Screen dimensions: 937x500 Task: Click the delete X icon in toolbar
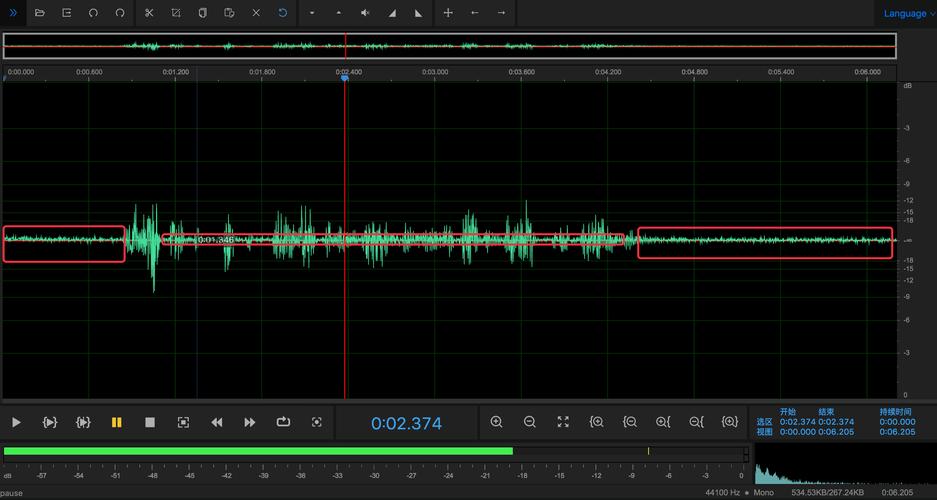click(x=256, y=13)
